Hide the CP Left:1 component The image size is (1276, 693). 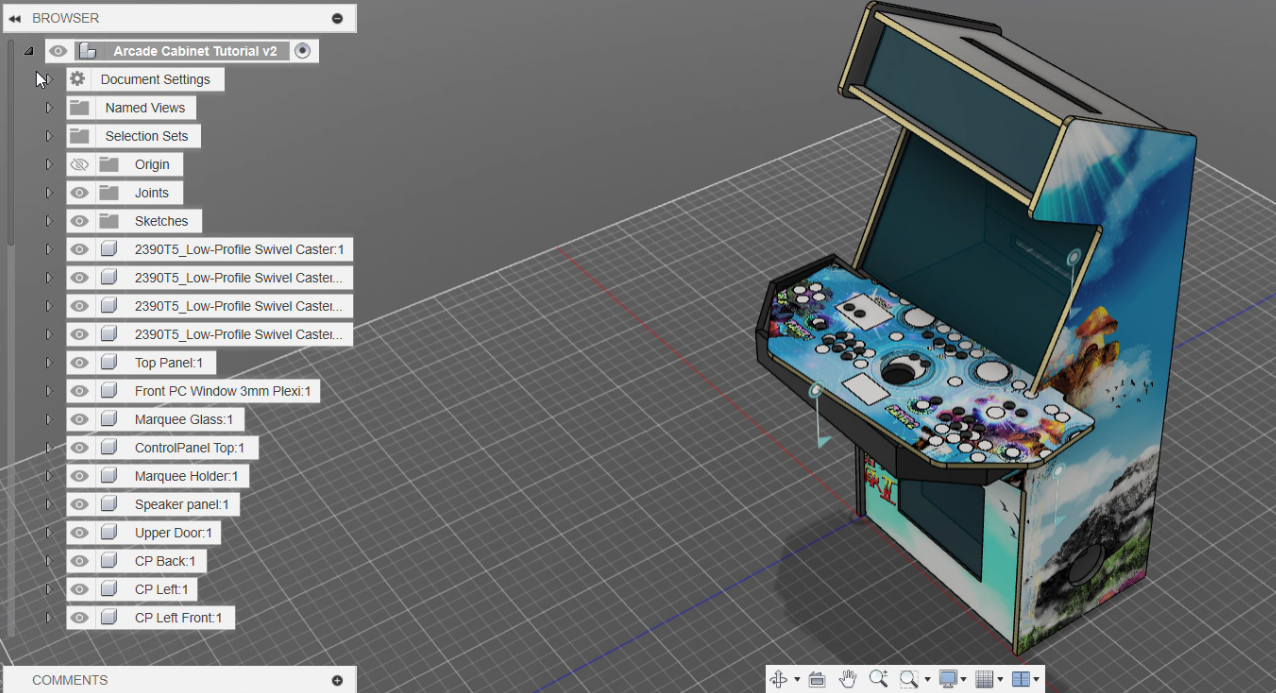pyautogui.click(x=80, y=589)
